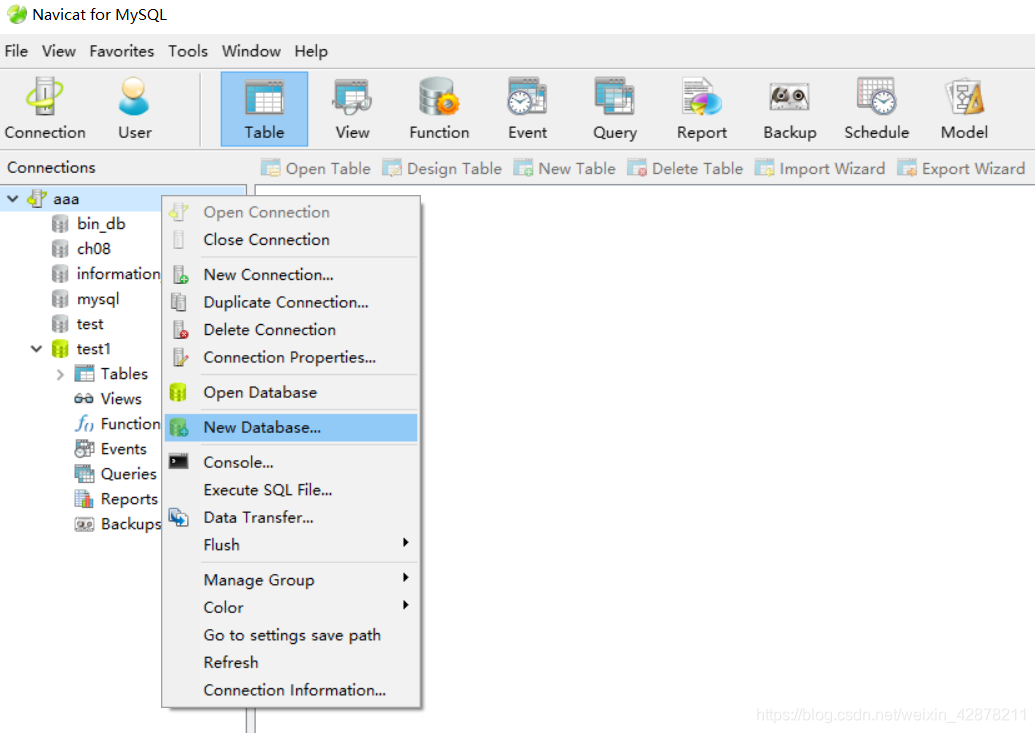Choose Execute SQL File... menu entry
This screenshot has height=733, width=1035.
[x=291, y=490]
